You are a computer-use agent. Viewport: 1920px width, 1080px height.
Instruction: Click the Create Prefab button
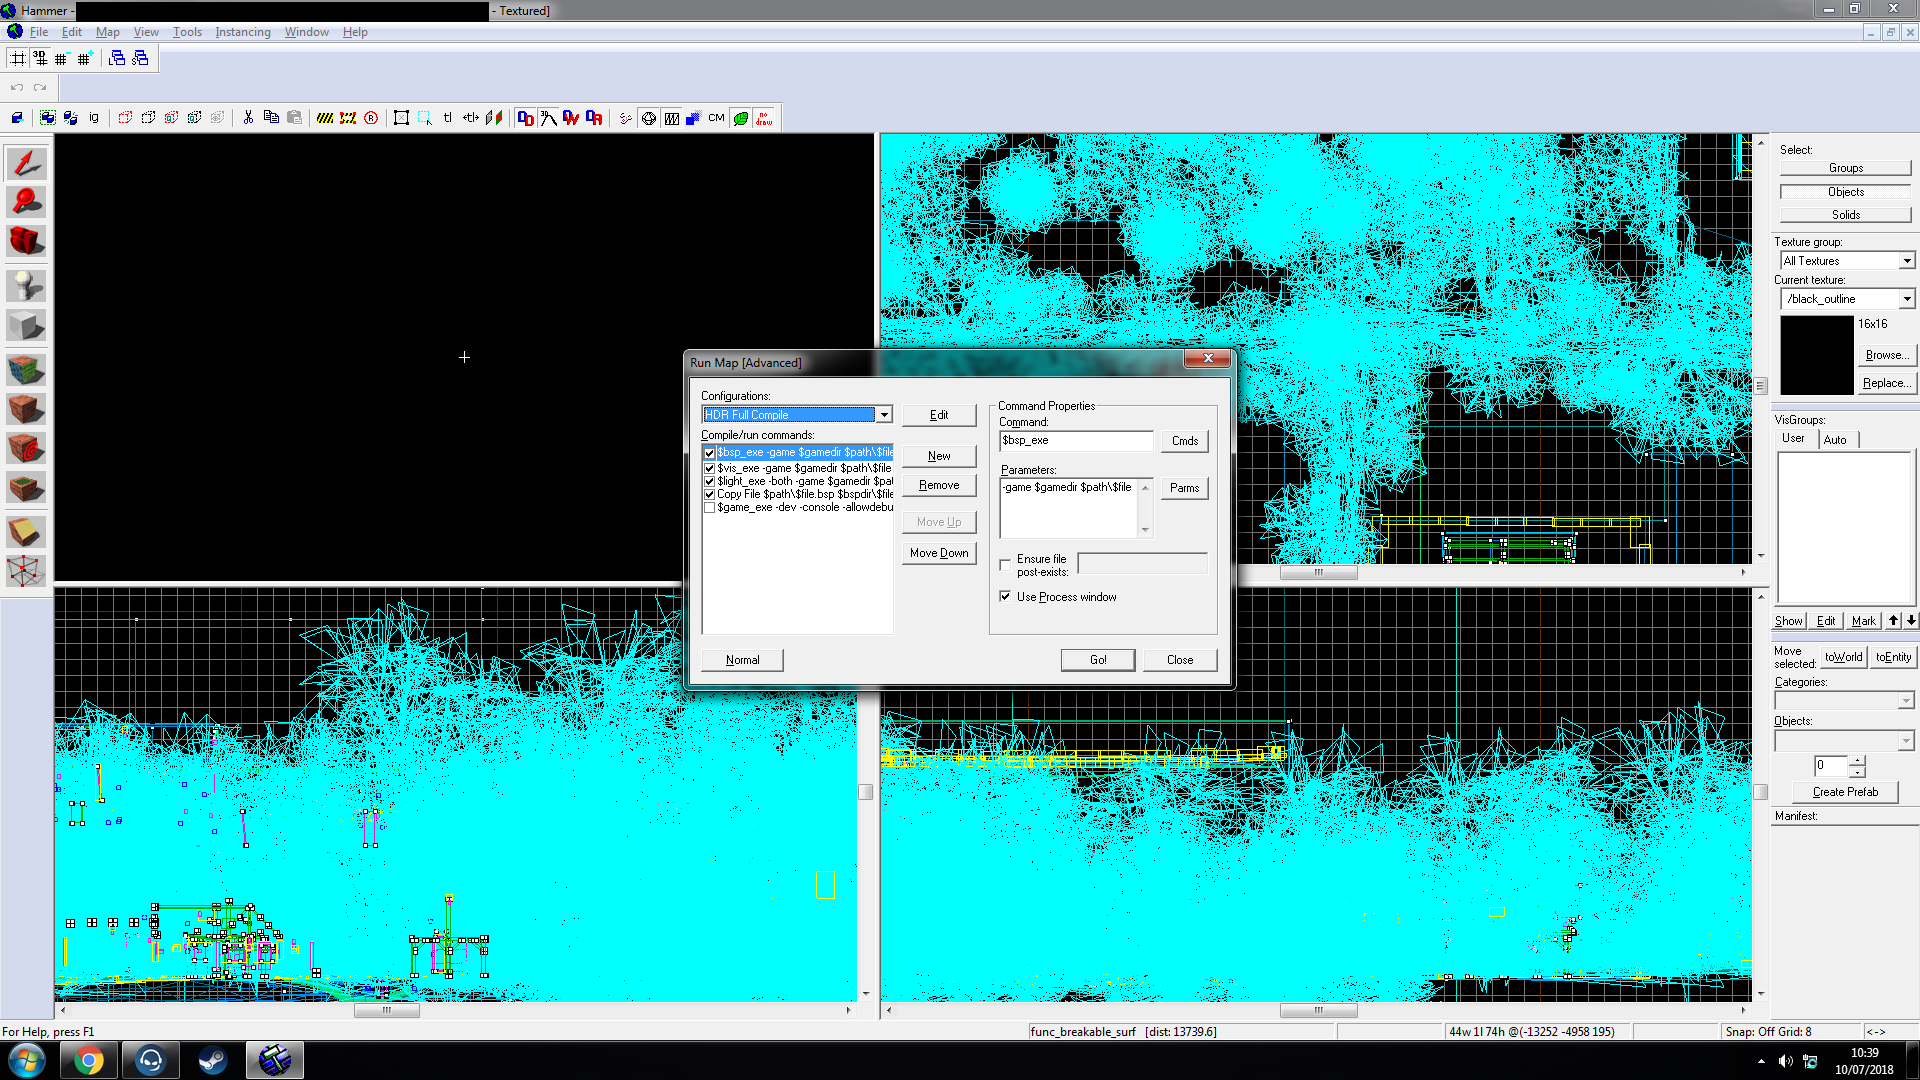pos(1845,792)
